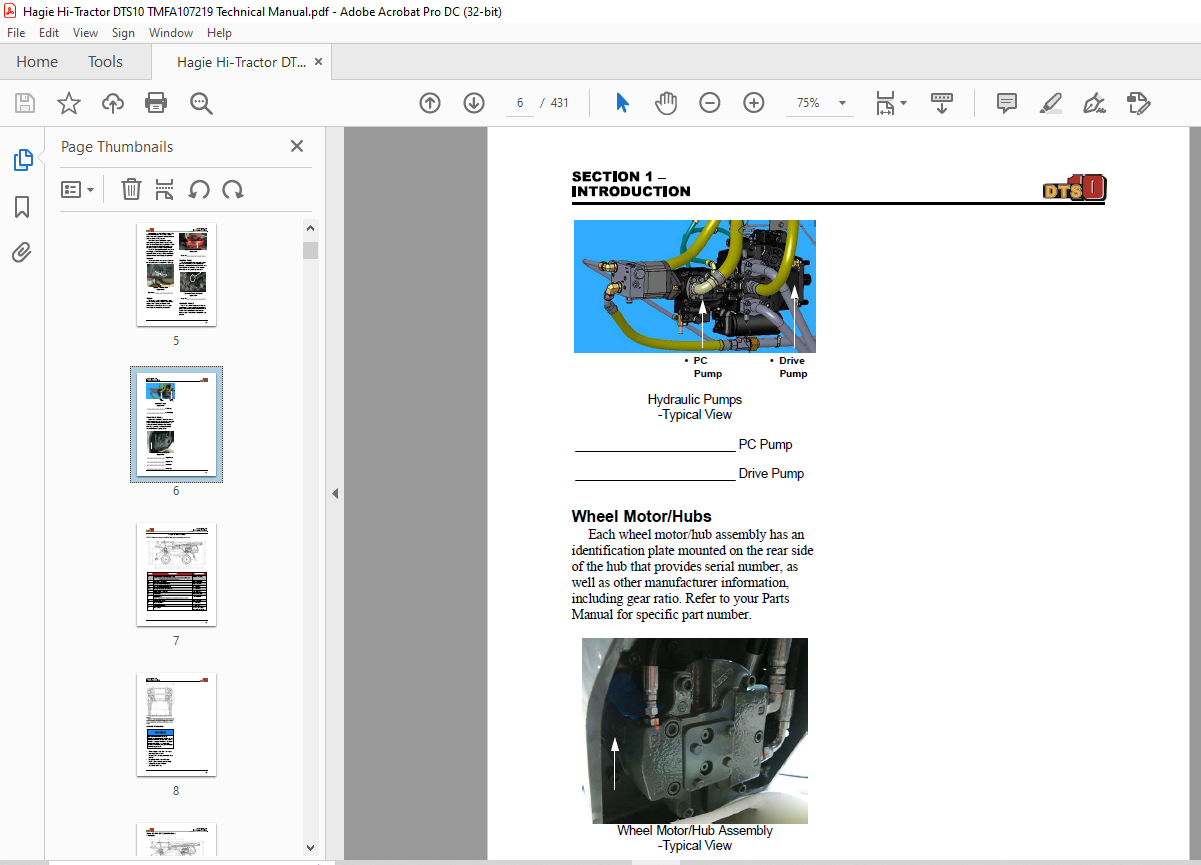Choose the selection arrow tool

622,103
